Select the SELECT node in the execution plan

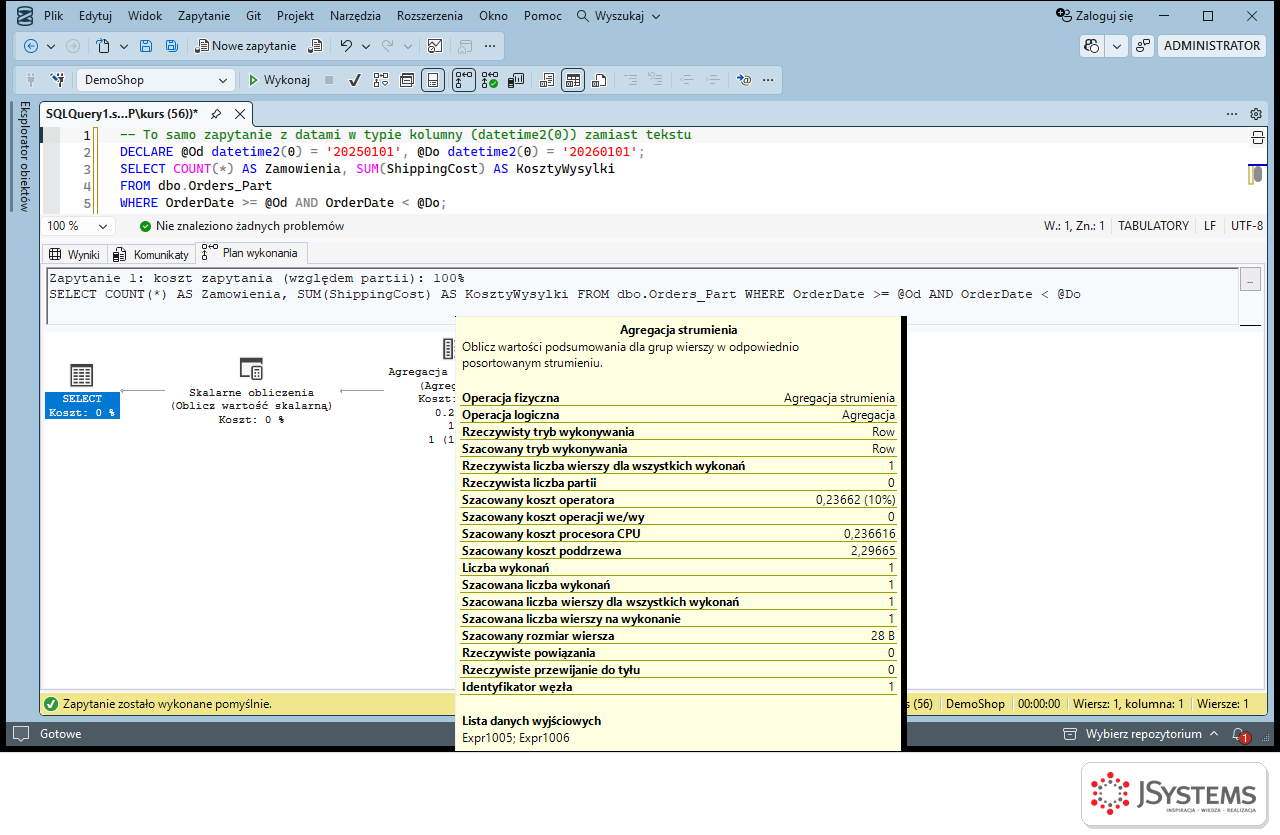82,392
